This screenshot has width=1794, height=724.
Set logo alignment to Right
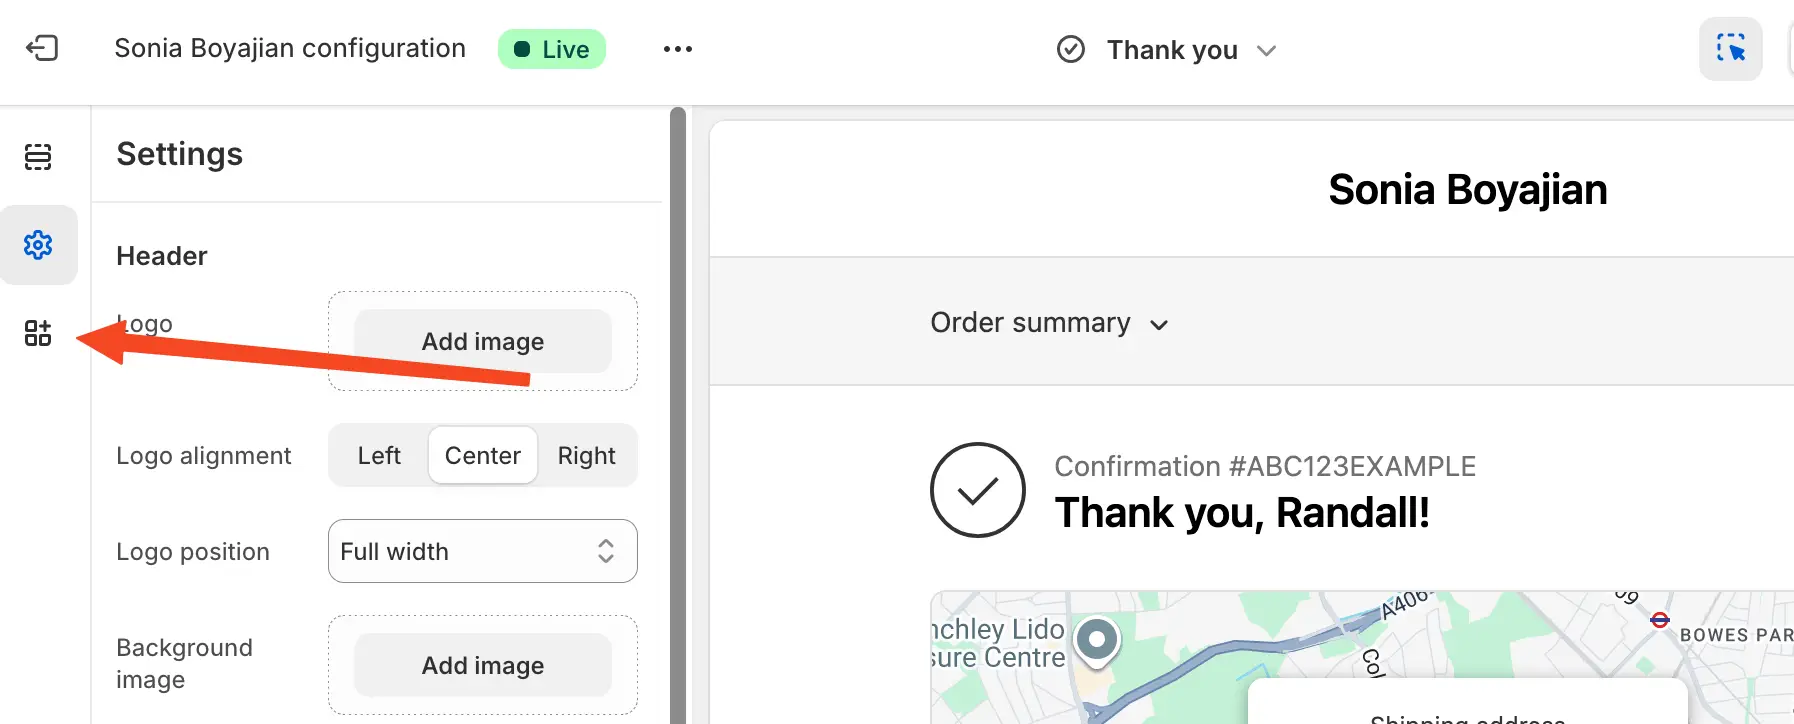pos(586,456)
